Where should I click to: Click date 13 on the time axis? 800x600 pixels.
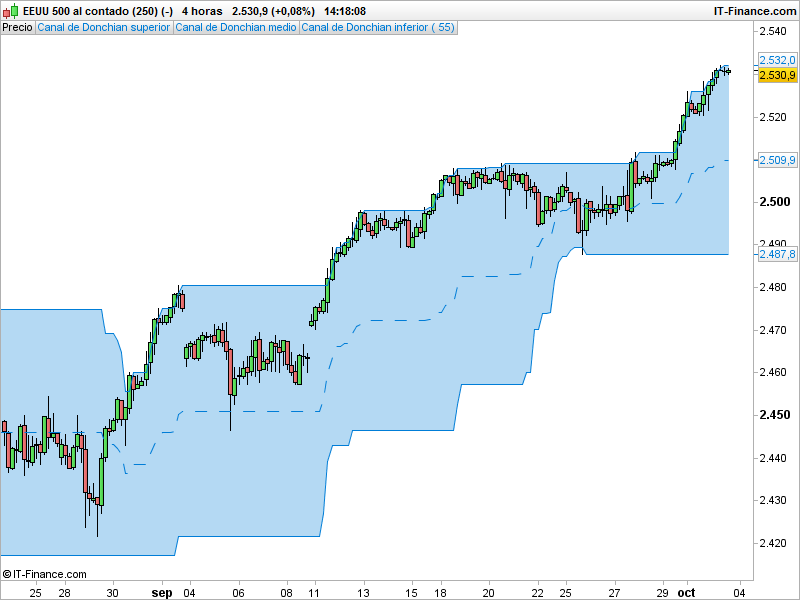click(x=363, y=593)
